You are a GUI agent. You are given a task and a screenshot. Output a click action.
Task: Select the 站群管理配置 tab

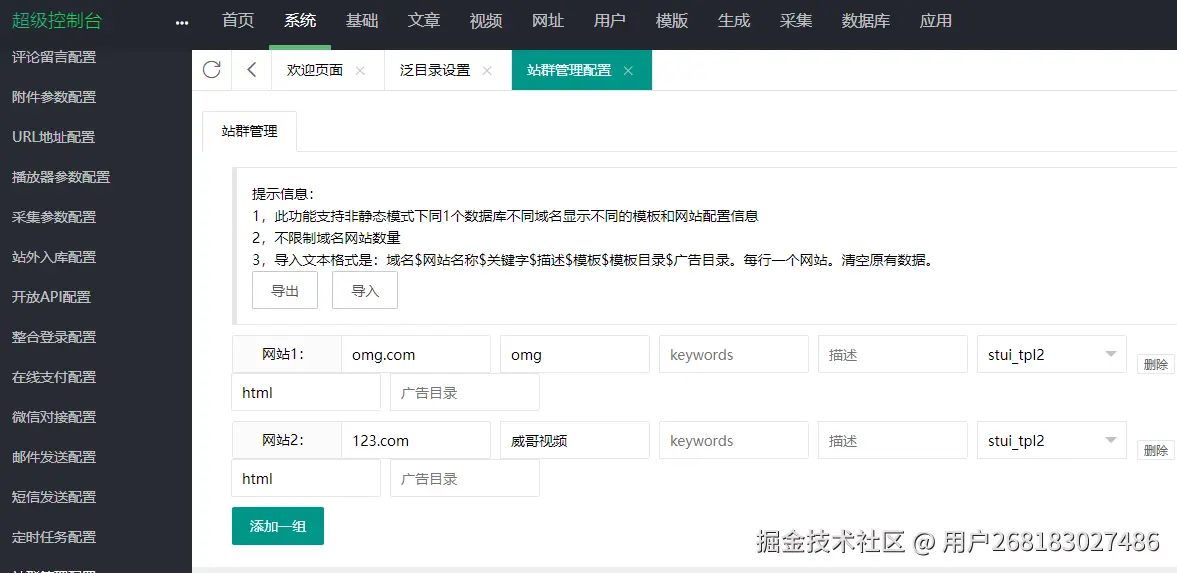[x=569, y=71]
